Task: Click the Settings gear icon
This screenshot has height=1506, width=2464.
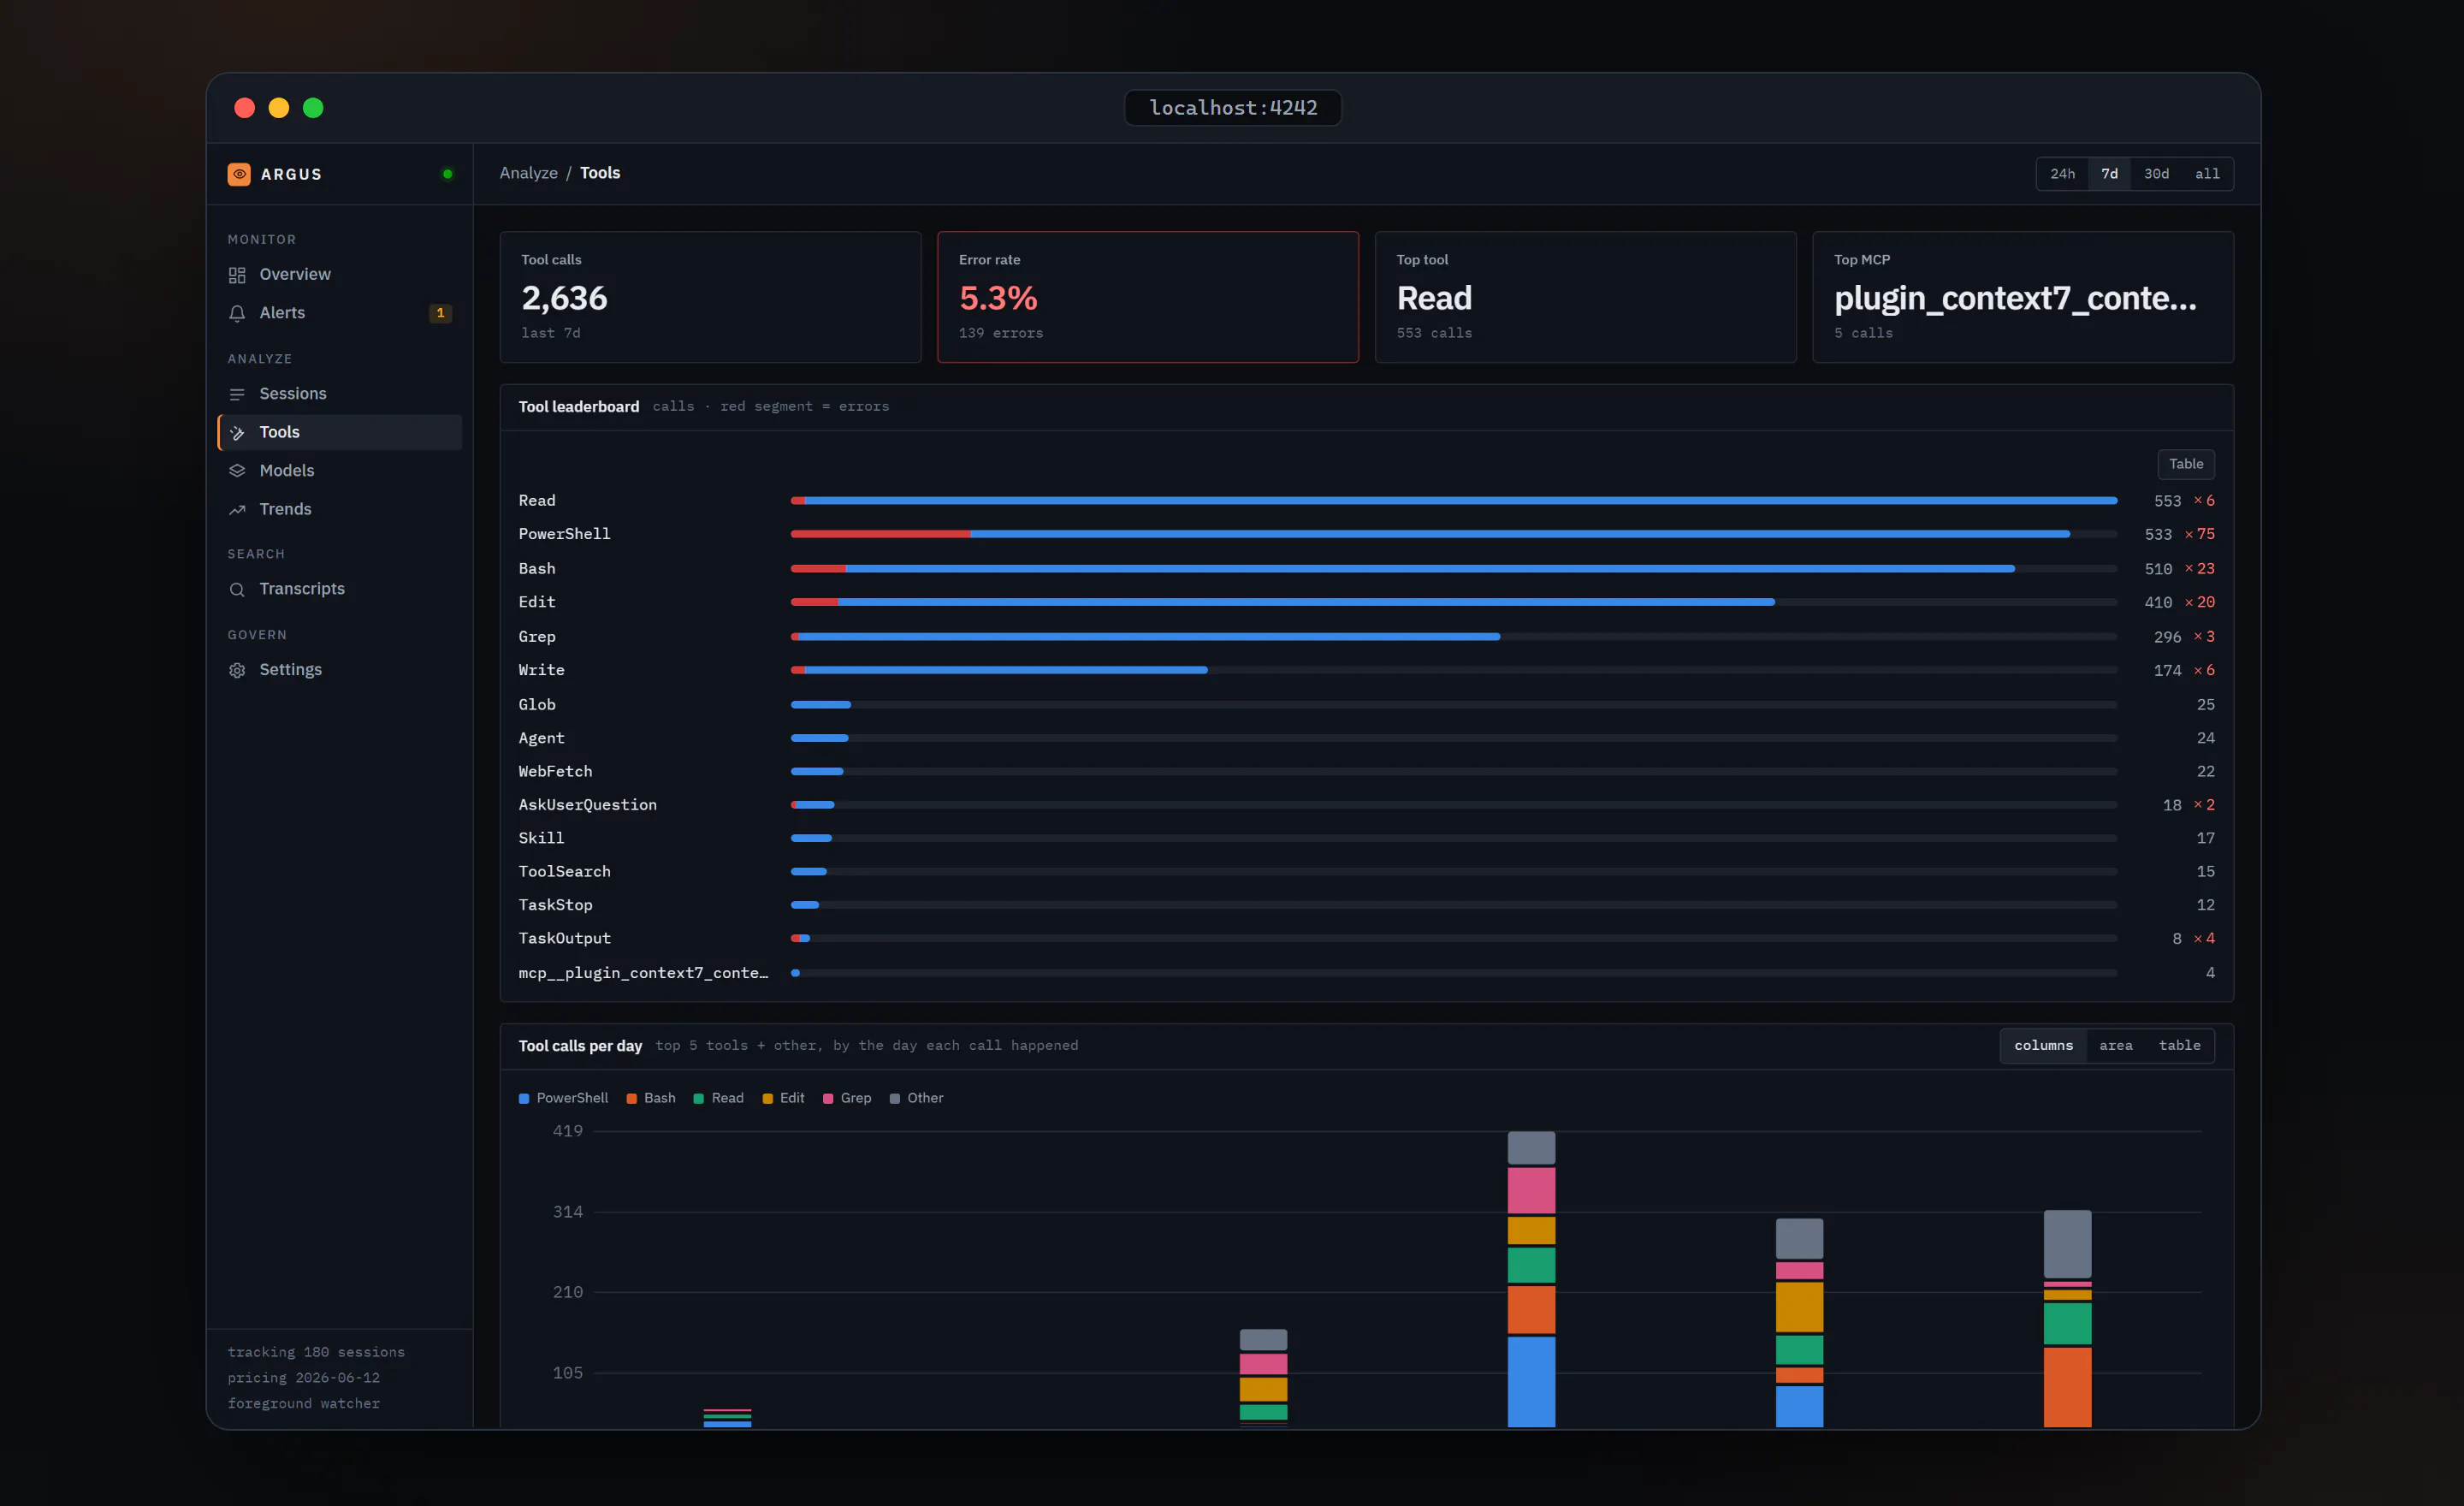Action: (237, 670)
